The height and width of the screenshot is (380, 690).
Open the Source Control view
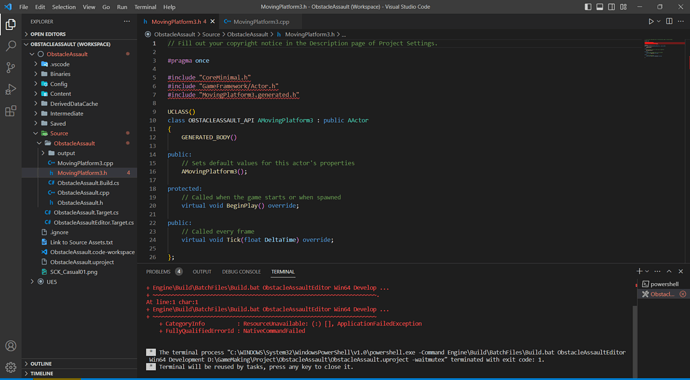click(x=11, y=67)
